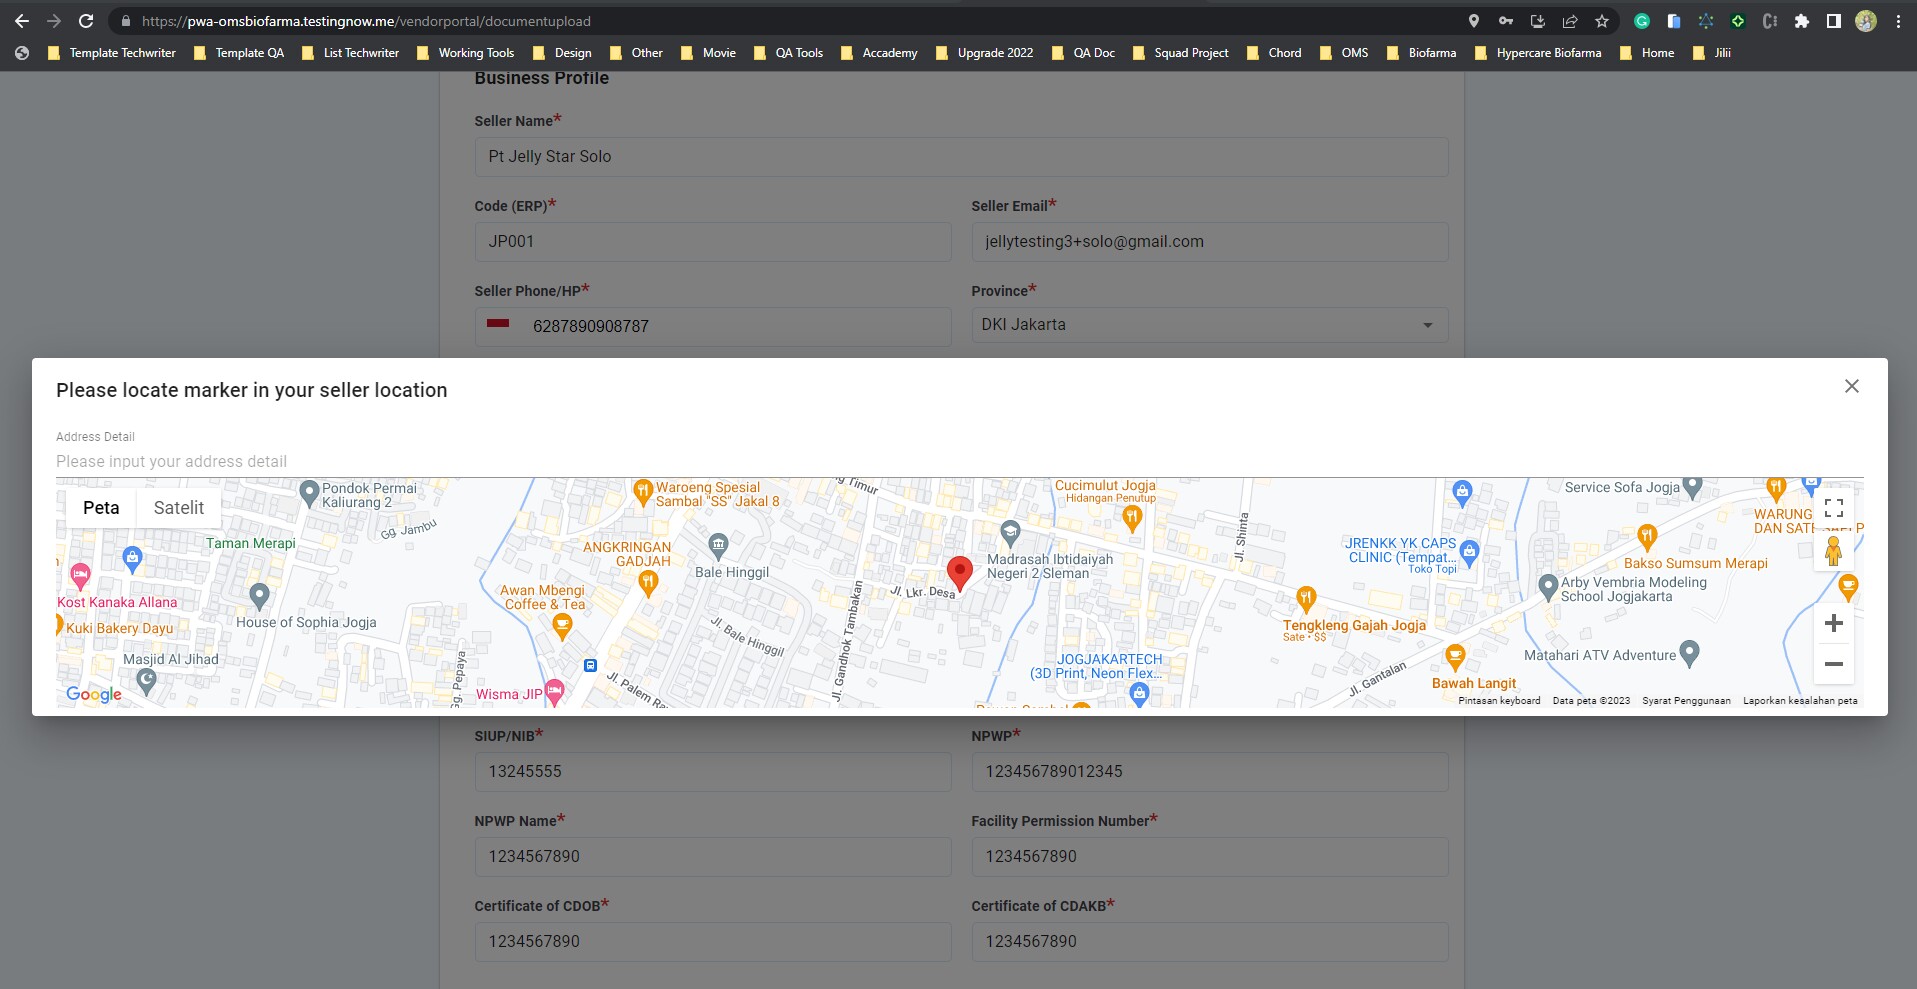Click Bawah Langit restaurant pin
Viewport: 1917px width, 989px height.
tap(1455, 657)
